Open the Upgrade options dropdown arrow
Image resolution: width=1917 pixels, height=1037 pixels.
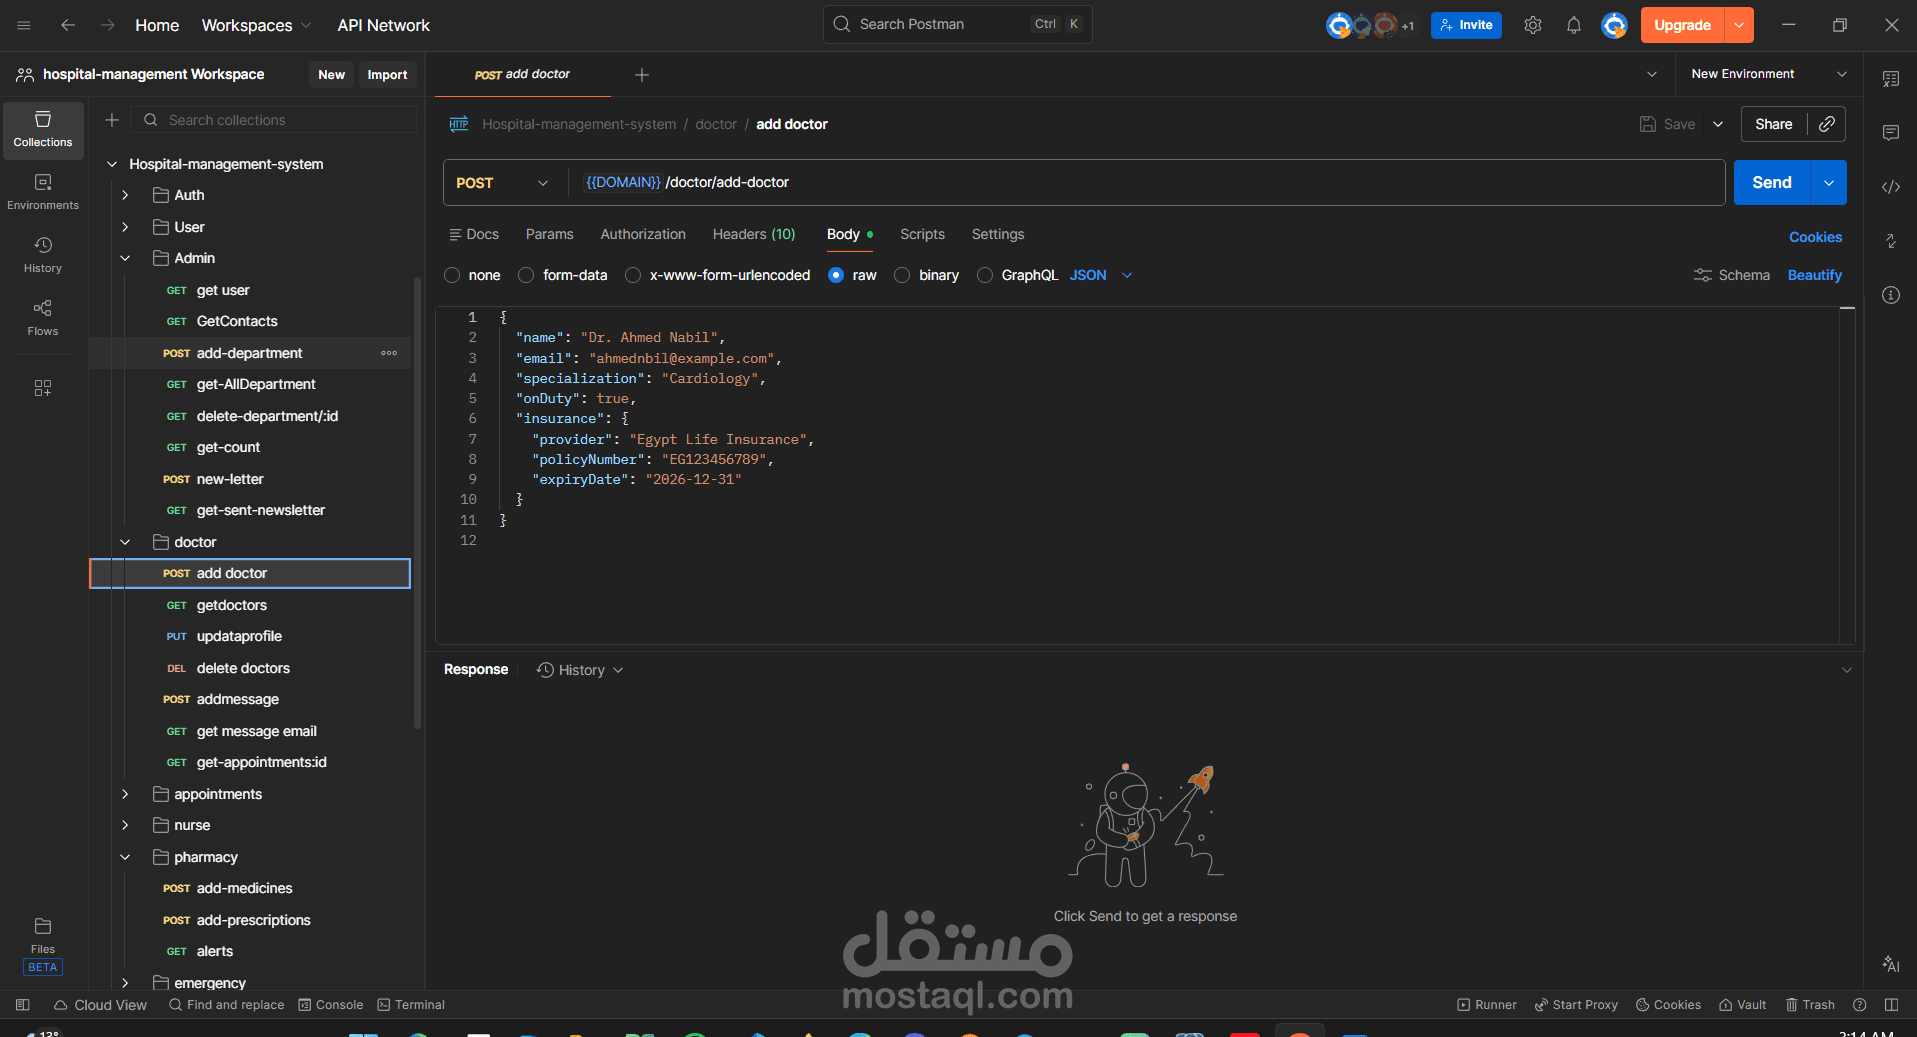tap(1739, 25)
